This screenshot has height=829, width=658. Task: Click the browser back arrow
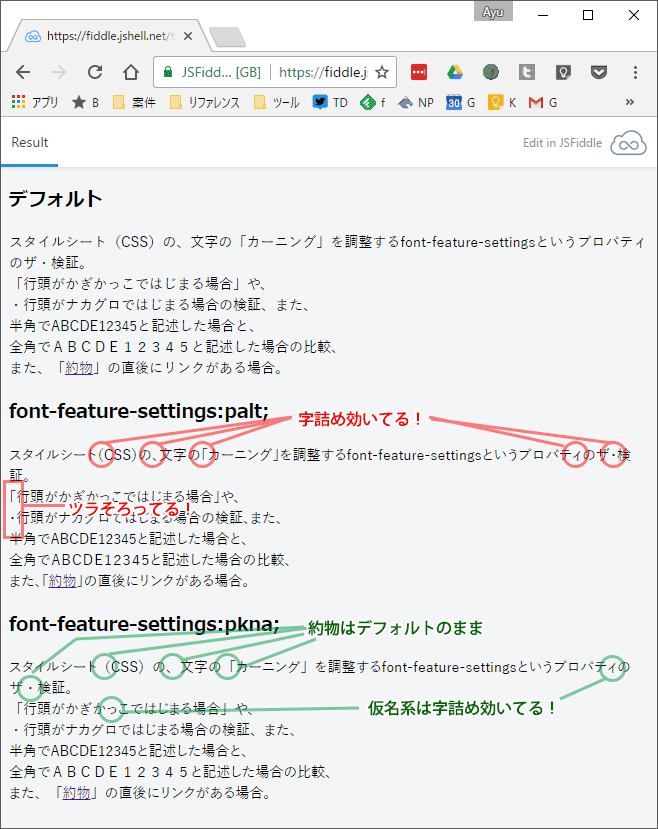click(x=23, y=72)
